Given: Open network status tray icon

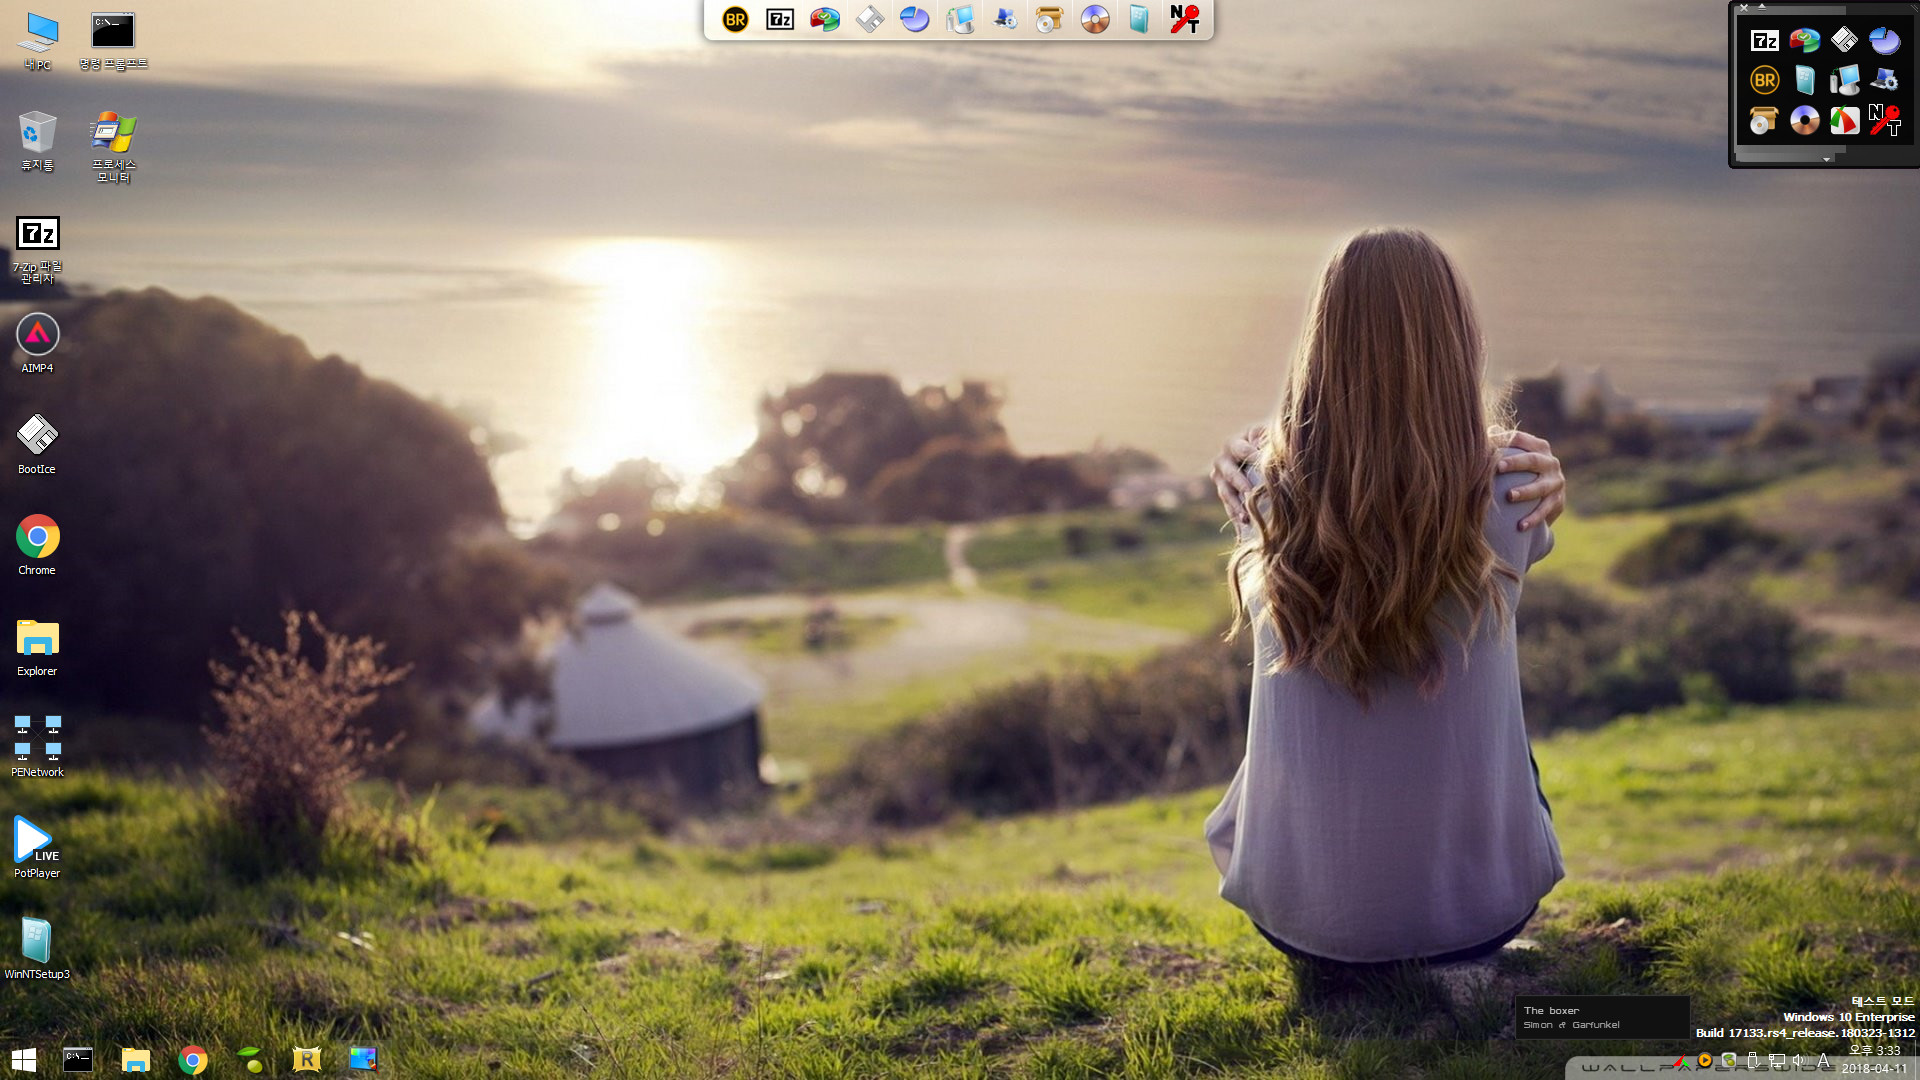Looking at the screenshot, I should click(1777, 1061).
